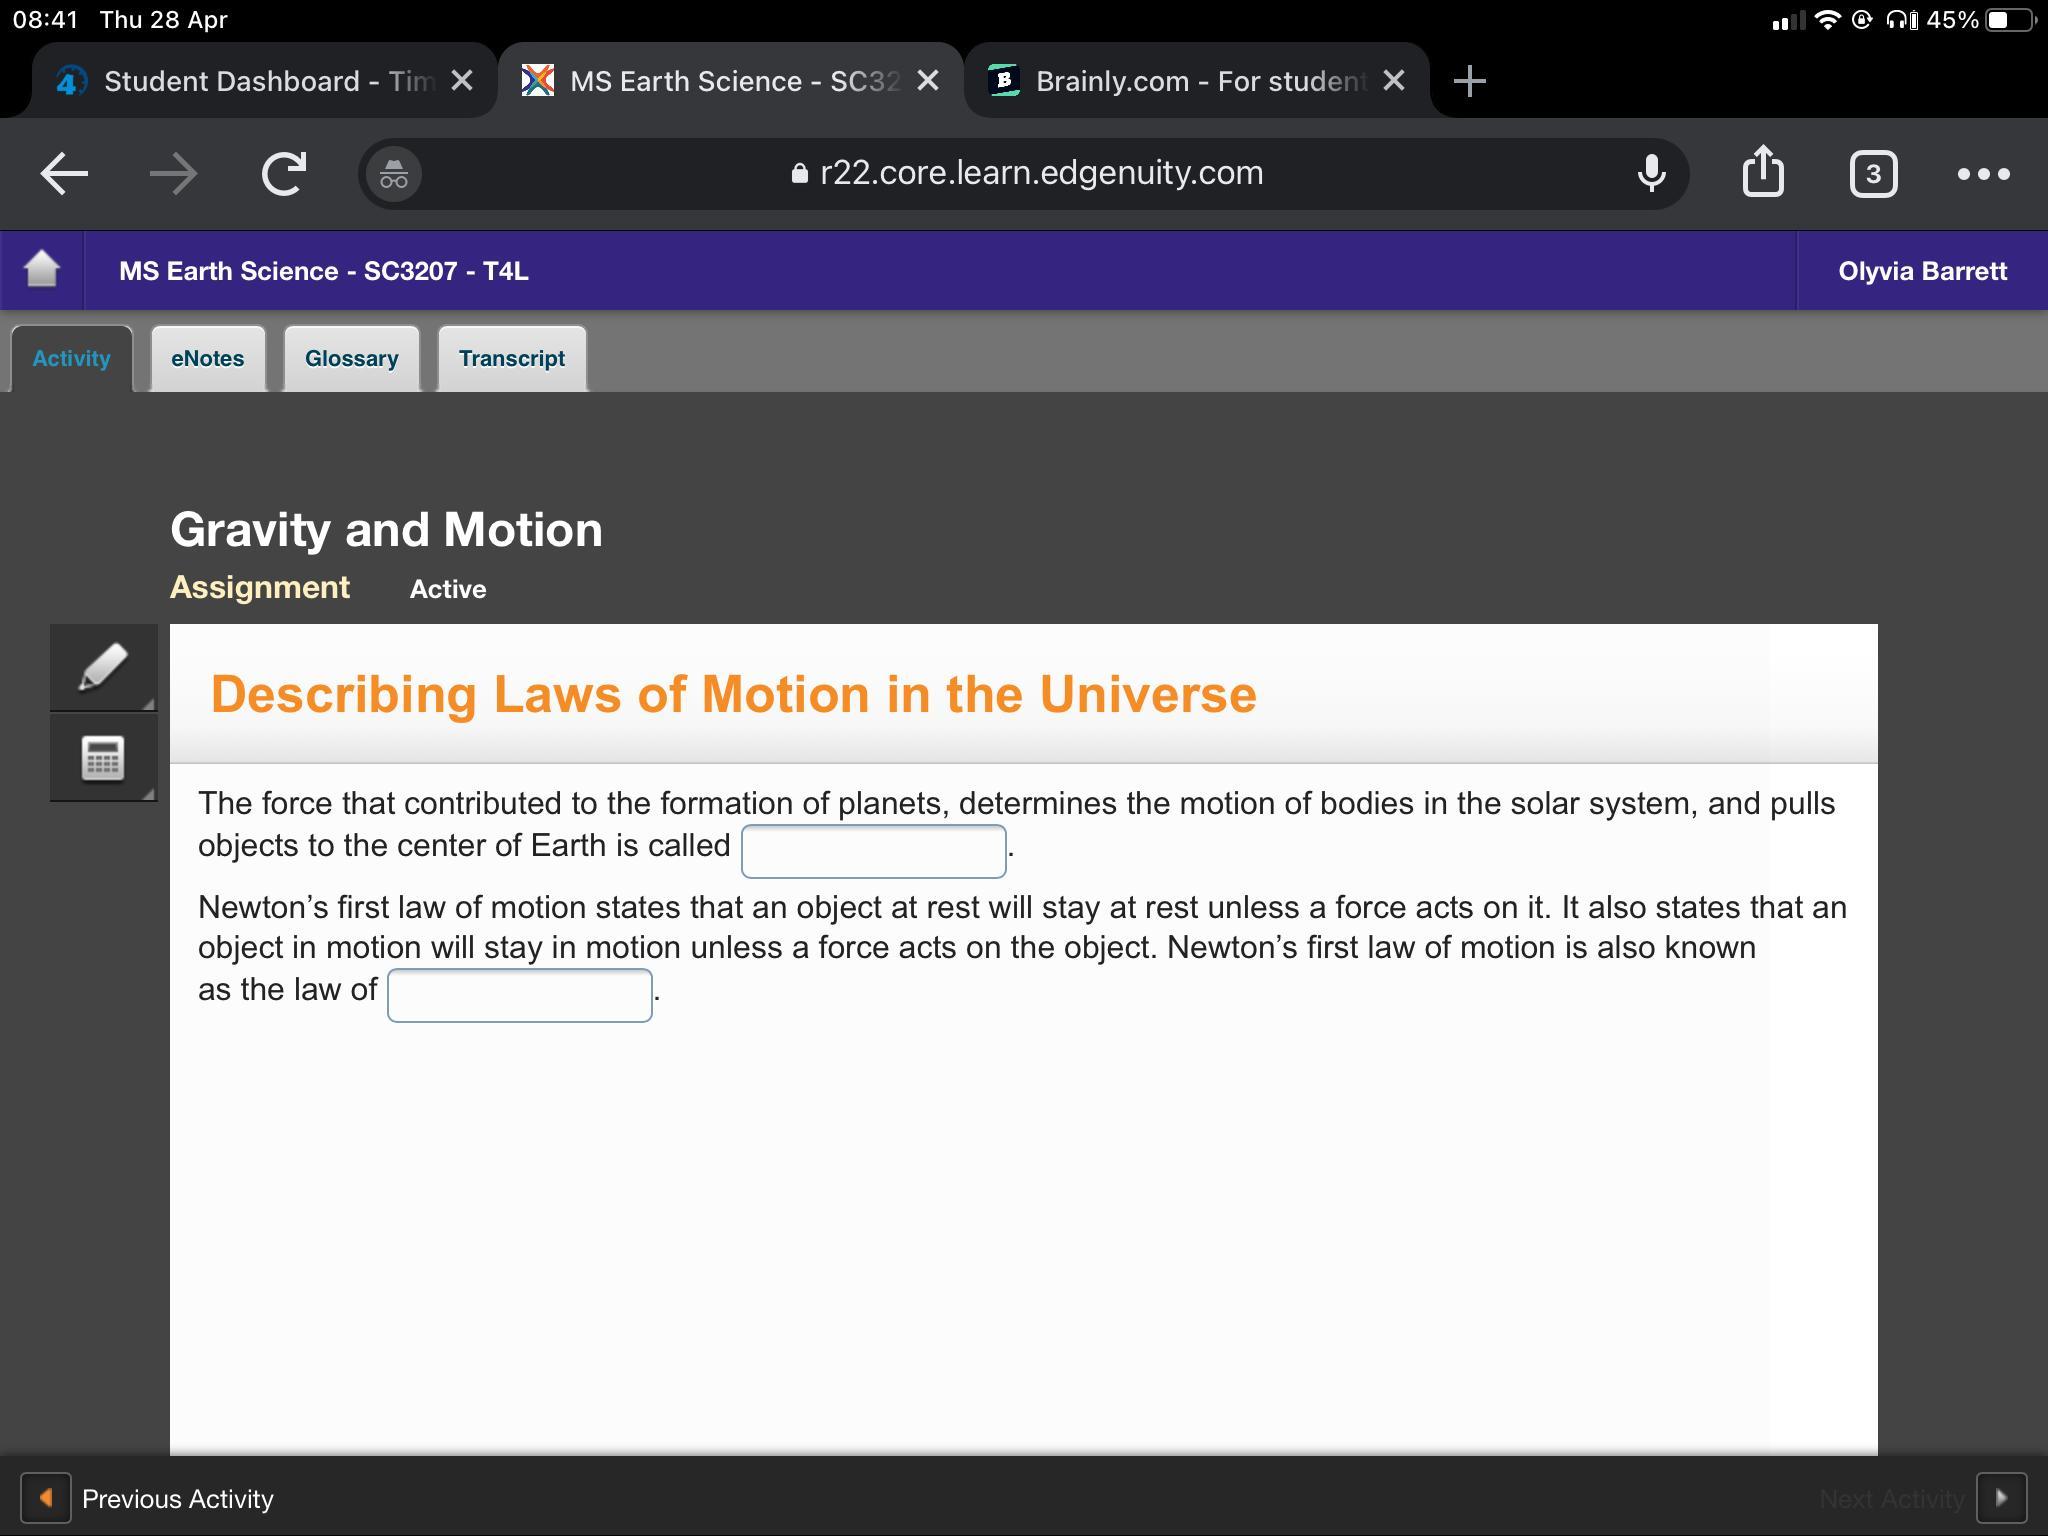The width and height of the screenshot is (2048, 1536).
Task: Open the tab switcher showing 3
Action: 1873,174
